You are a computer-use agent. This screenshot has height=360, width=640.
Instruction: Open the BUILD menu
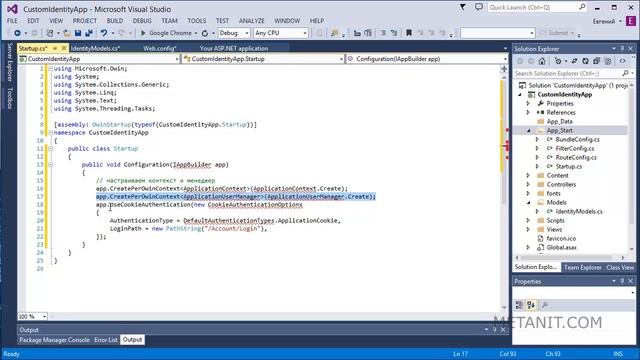tap(115, 20)
